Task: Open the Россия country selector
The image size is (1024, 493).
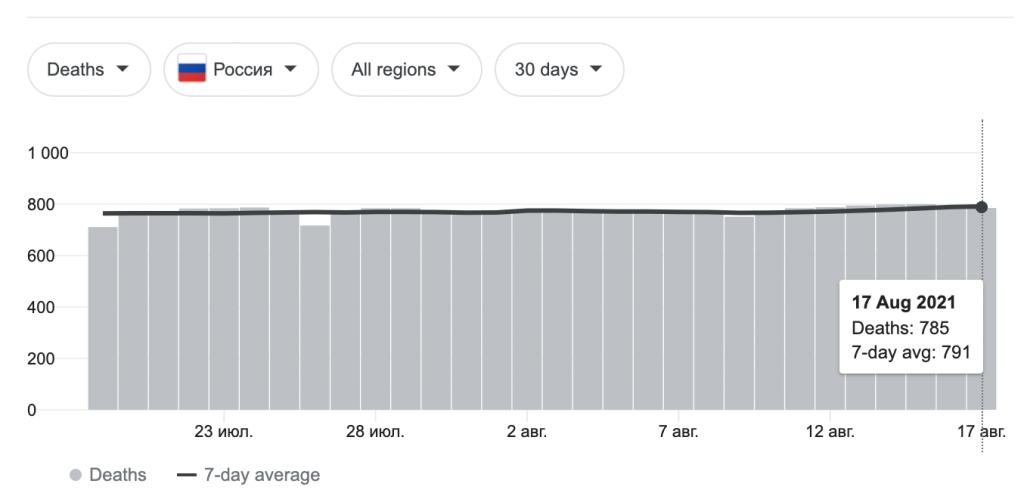Action: click(x=240, y=70)
